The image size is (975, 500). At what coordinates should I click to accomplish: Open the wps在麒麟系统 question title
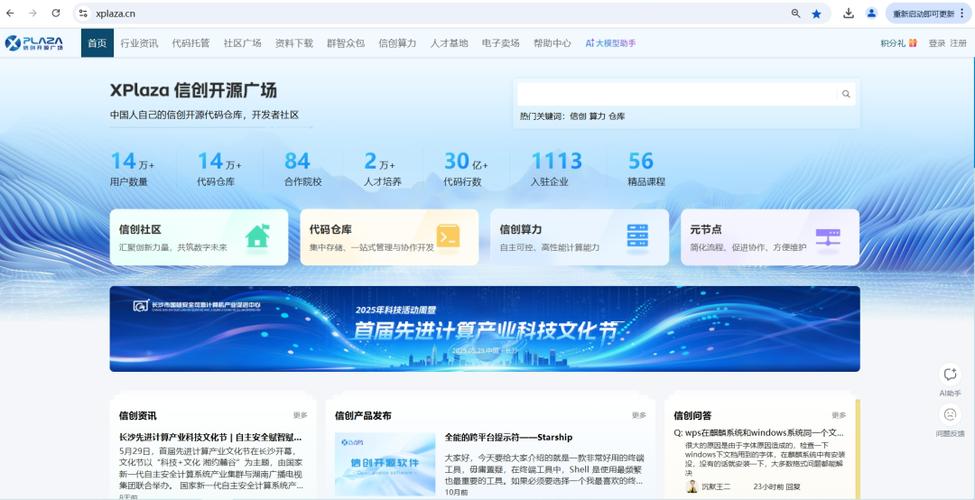(759, 433)
